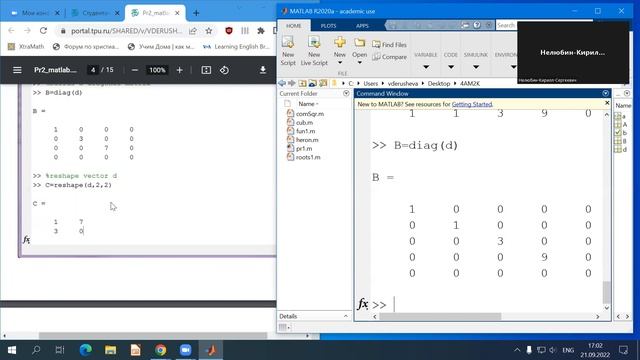Viewport: 640px width, 360px height.
Task: Select the vderusheva path segment
Action: click(402, 83)
